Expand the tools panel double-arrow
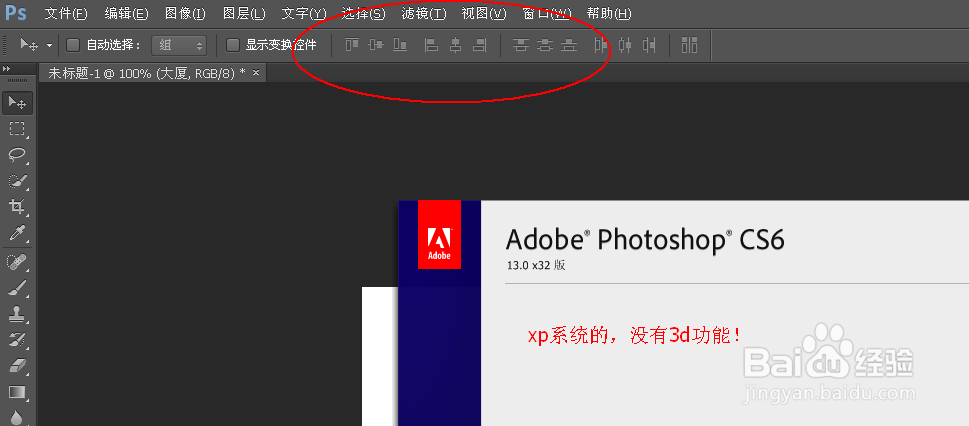Image resolution: width=969 pixels, height=426 pixels. tap(6, 68)
